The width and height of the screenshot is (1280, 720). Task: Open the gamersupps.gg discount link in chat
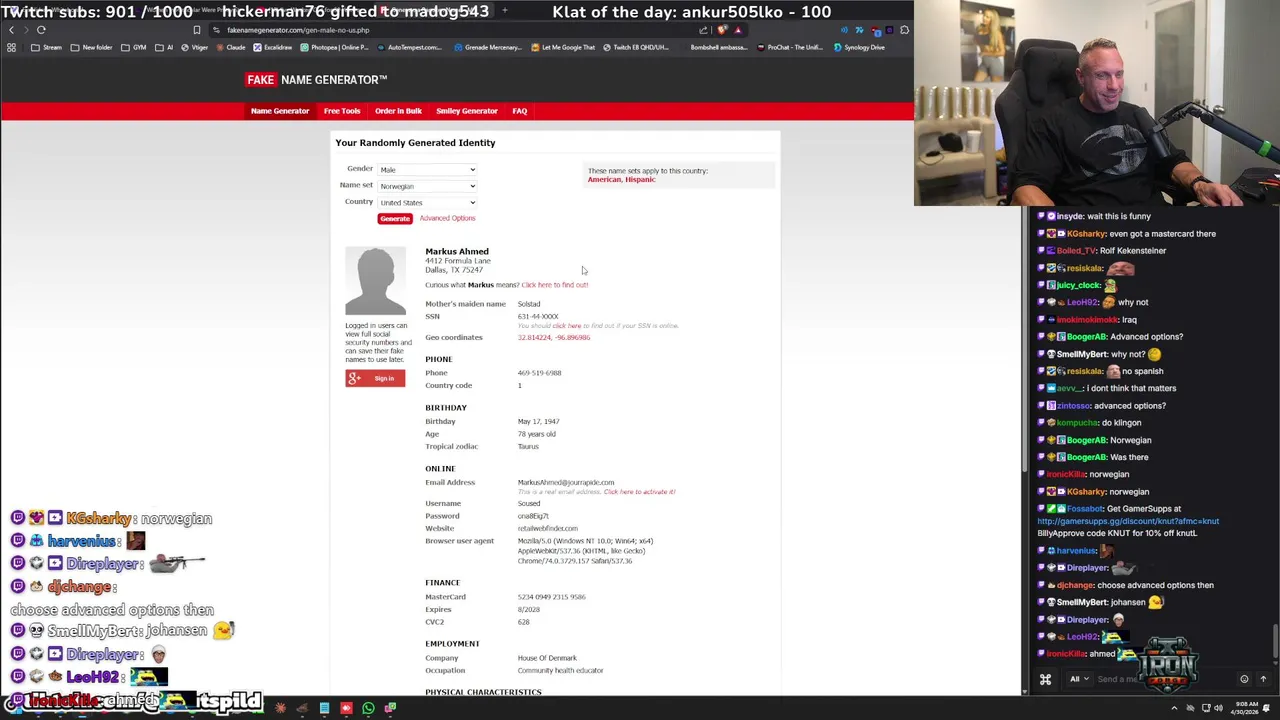1128,521
